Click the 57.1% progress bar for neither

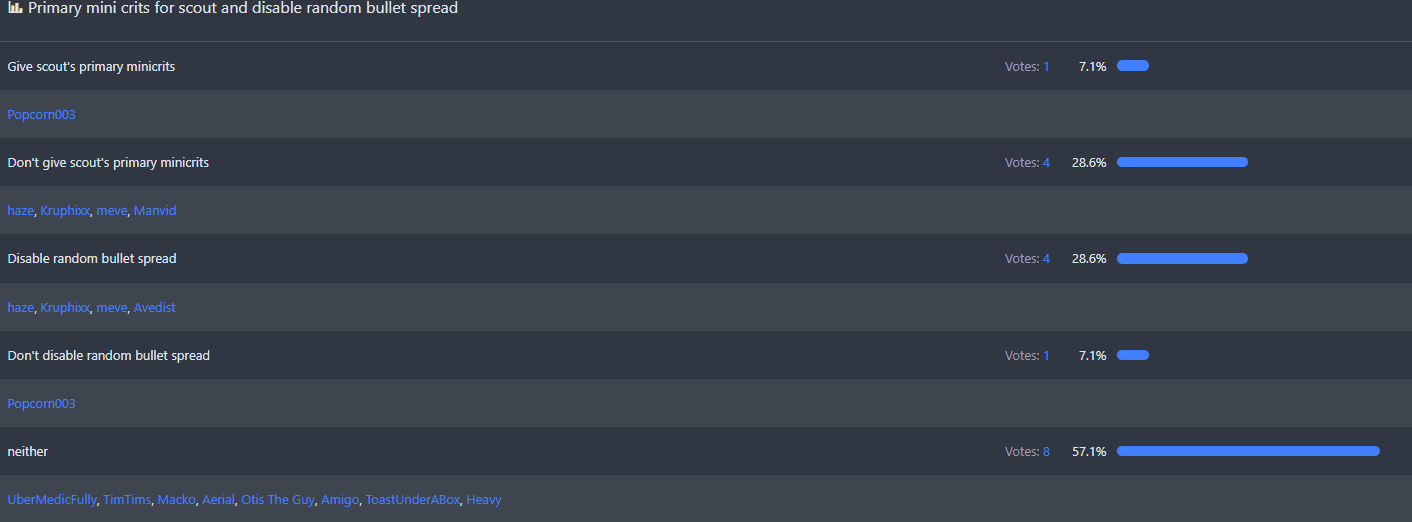(x=1247, y=452)
